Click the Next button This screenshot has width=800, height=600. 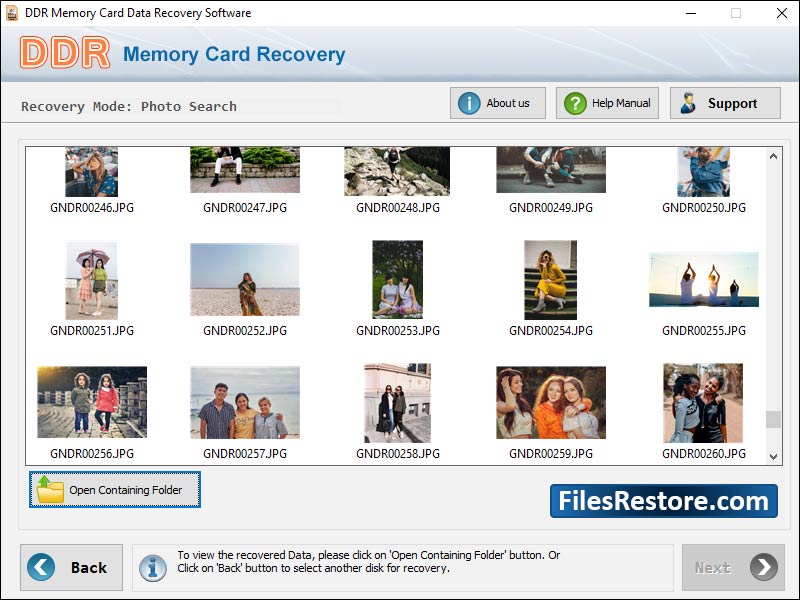click(x=733, y=567)
